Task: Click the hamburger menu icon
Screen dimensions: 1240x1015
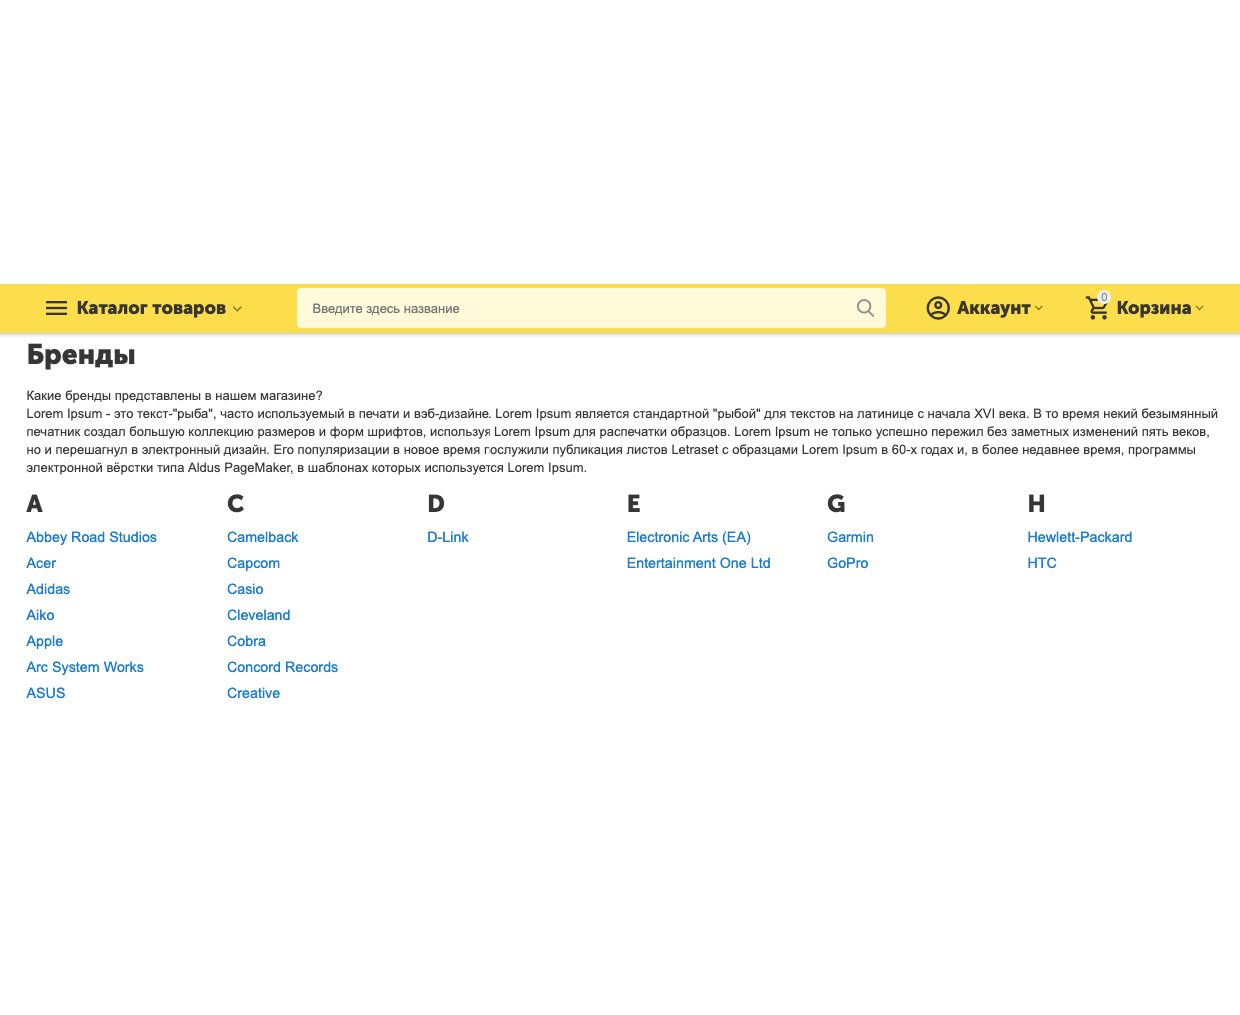Action: pos(57,308)
